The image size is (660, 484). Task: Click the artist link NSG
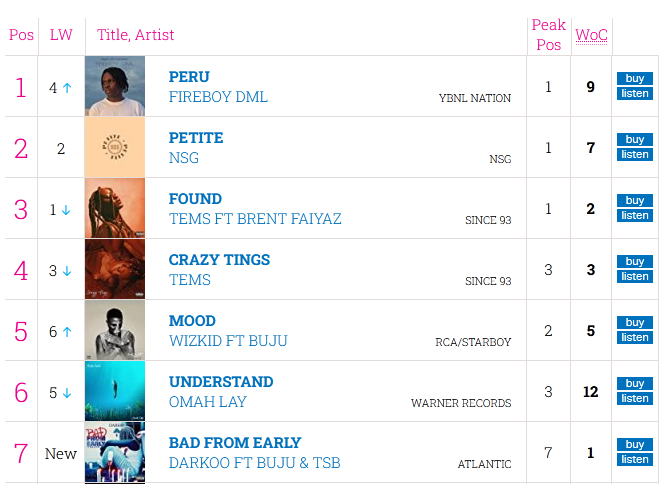click(184, 158)
